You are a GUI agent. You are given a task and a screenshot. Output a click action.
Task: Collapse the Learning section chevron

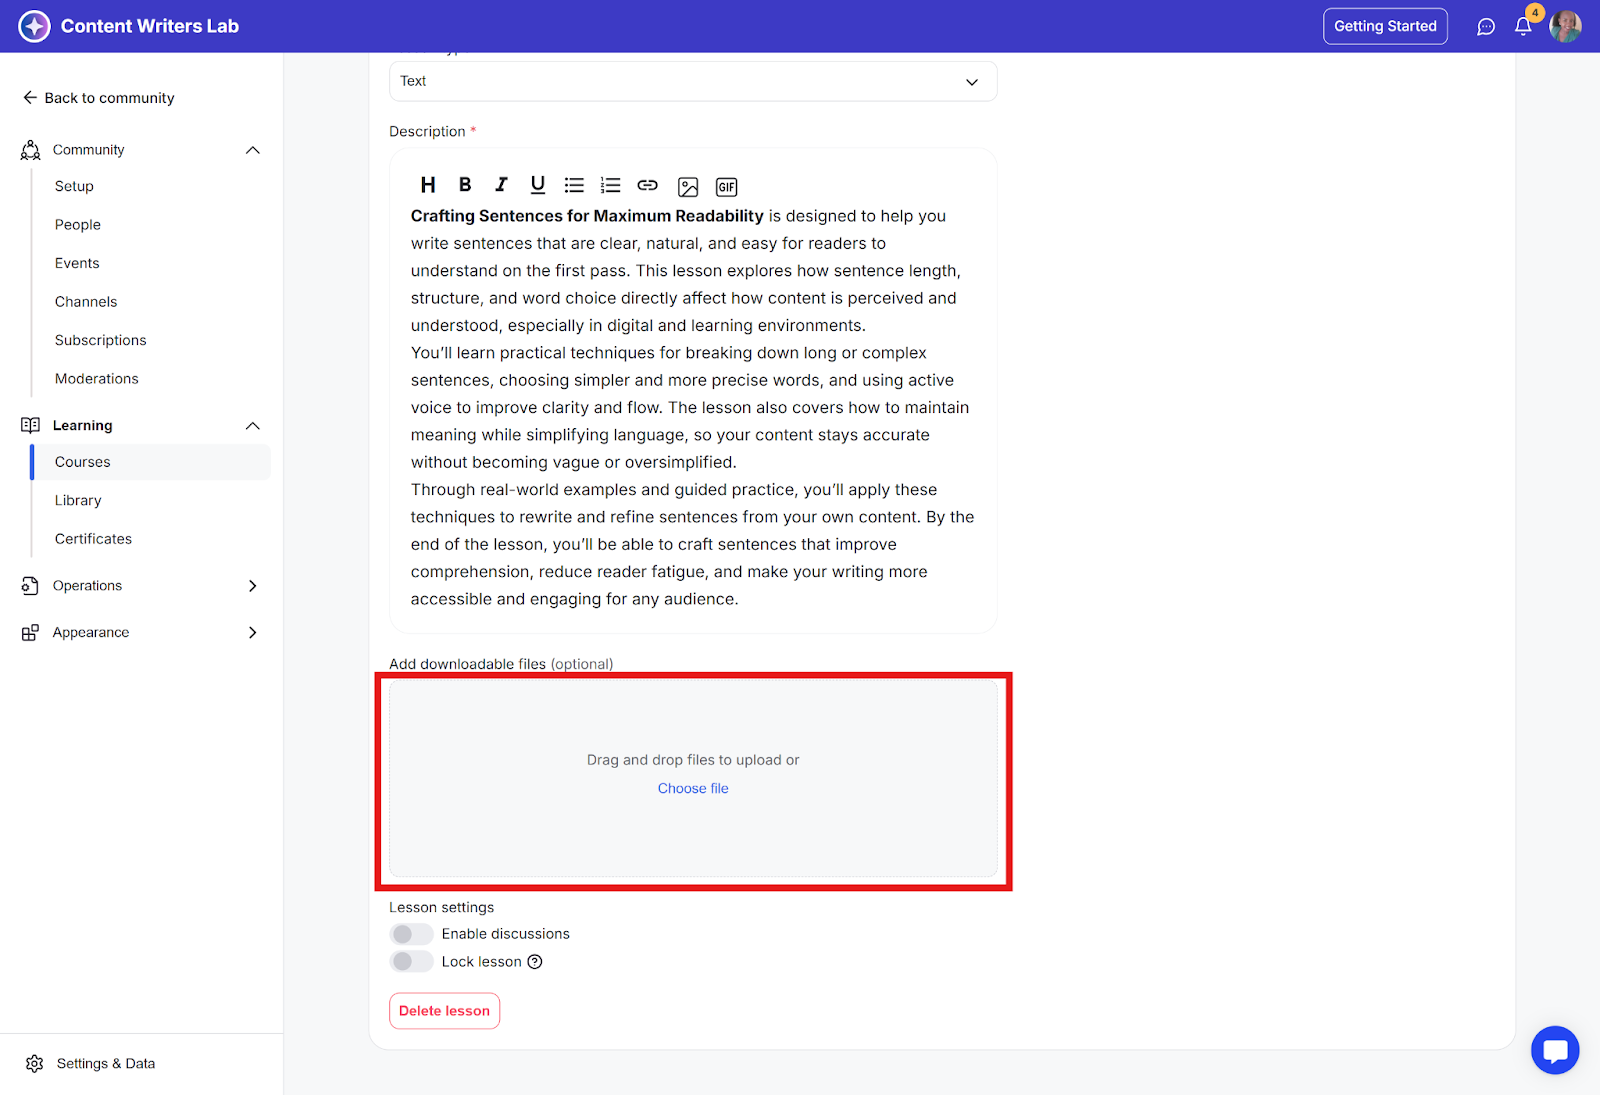click(253, 426)
